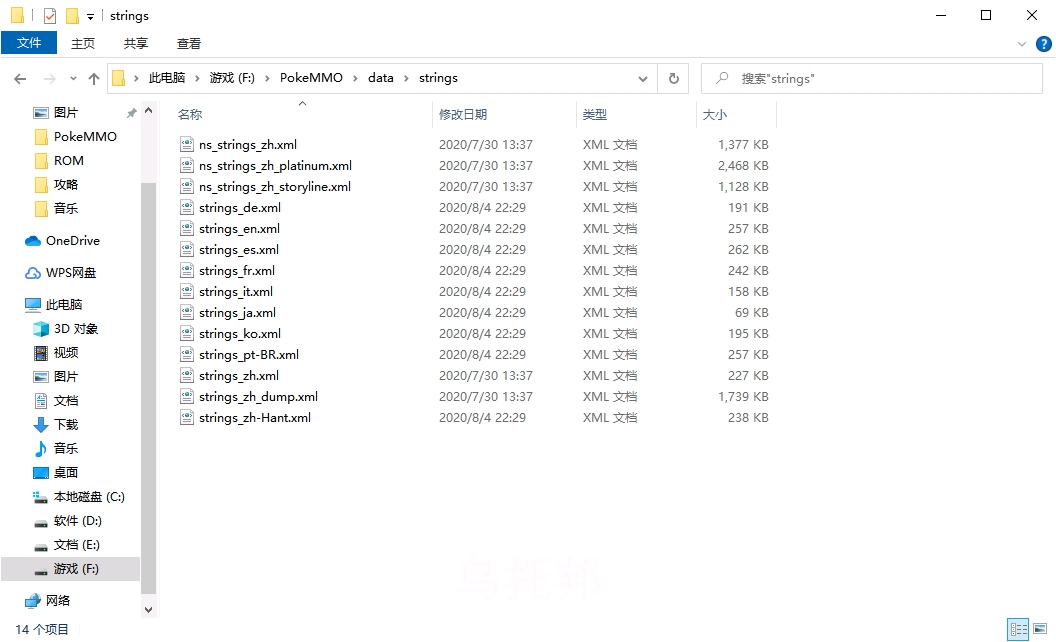The height and width of the screenshot is (642, 1056).
Task: Click 游戏 (F:) in the address breadcrumb
Action: (232, 77)
